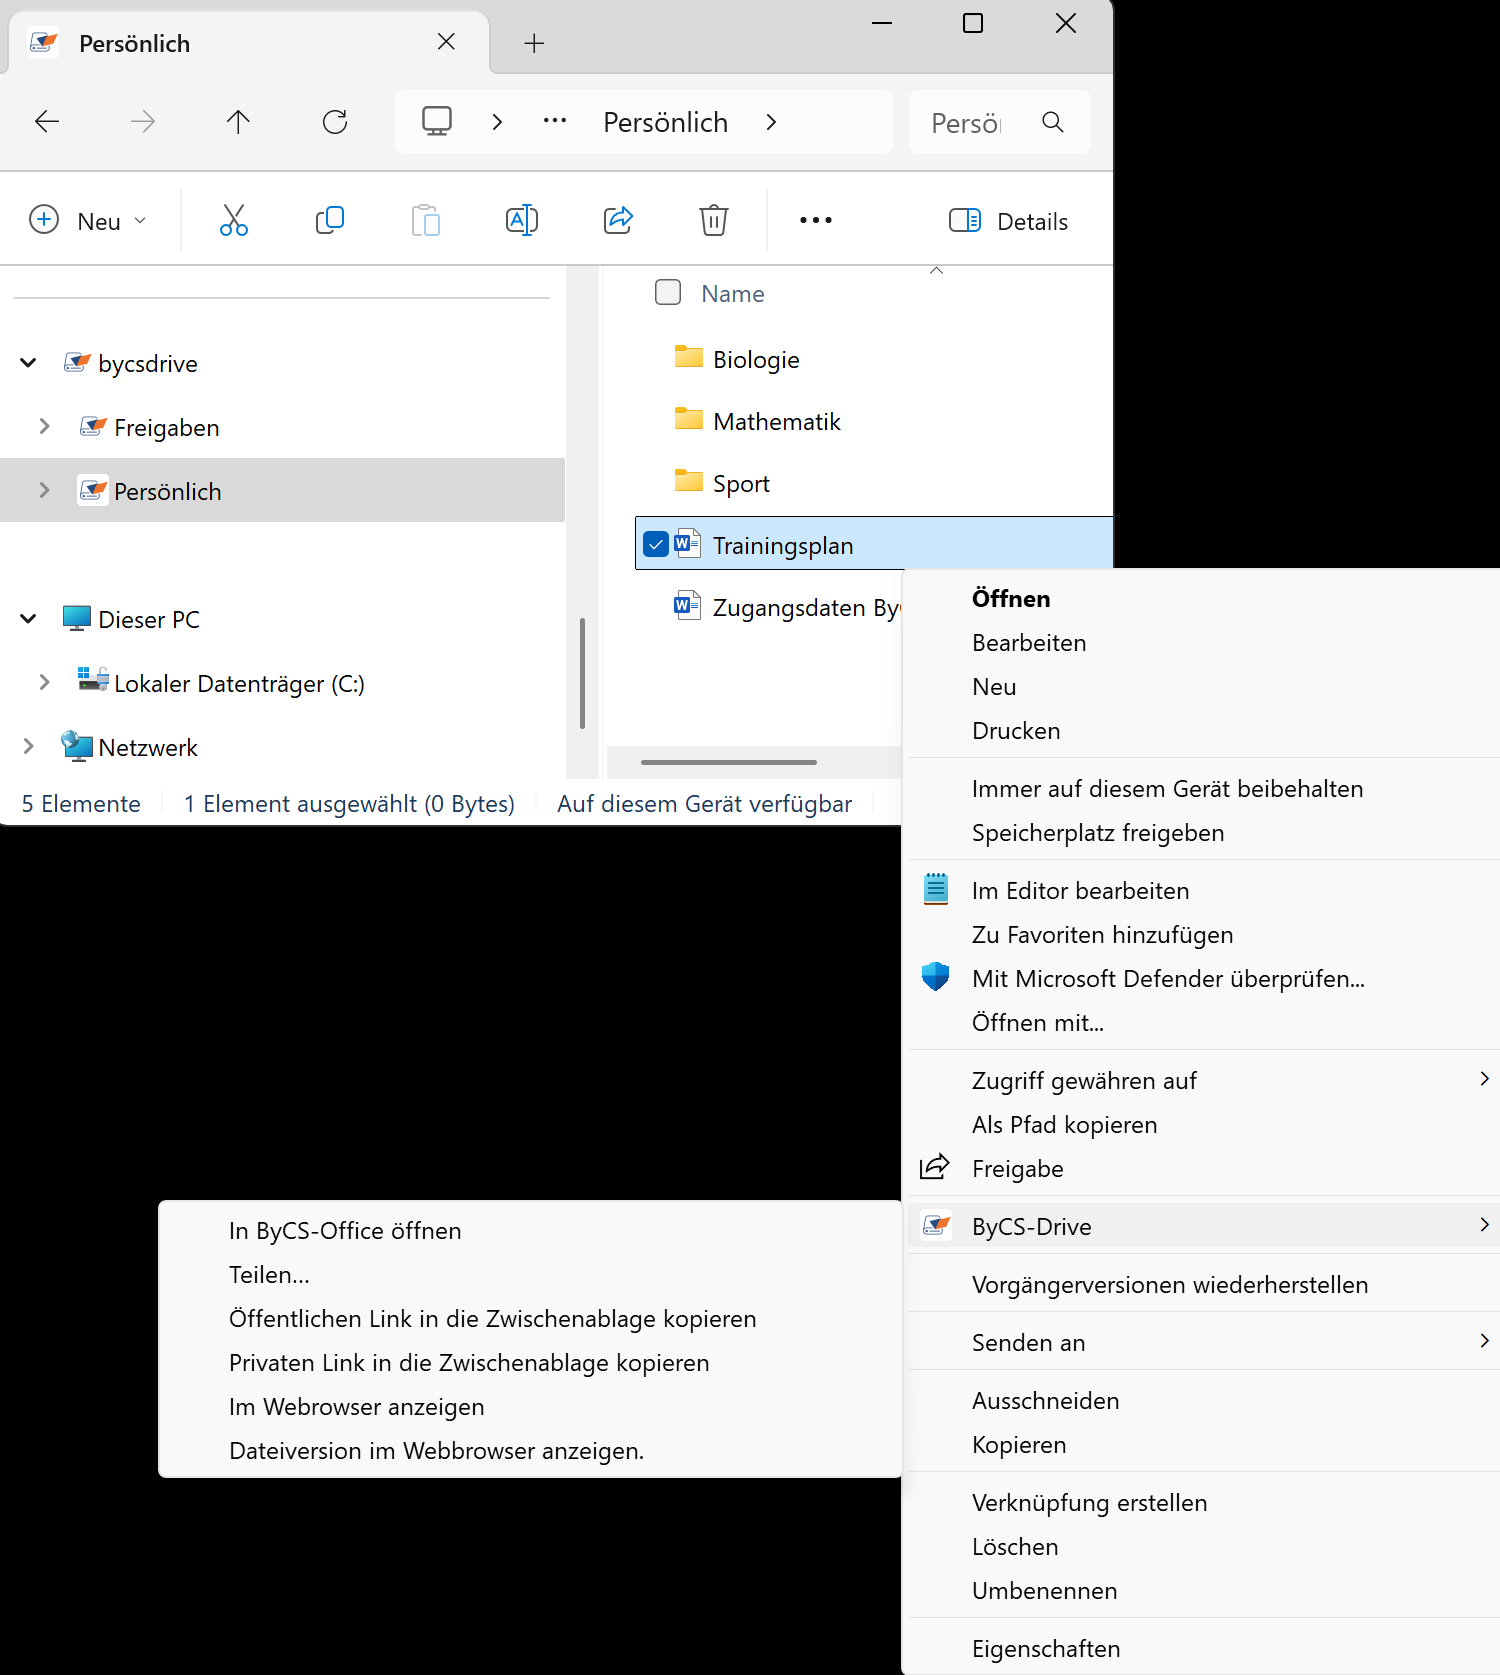Toggle the Details pane
1500x1675 pixels.
pos(1008,221)
